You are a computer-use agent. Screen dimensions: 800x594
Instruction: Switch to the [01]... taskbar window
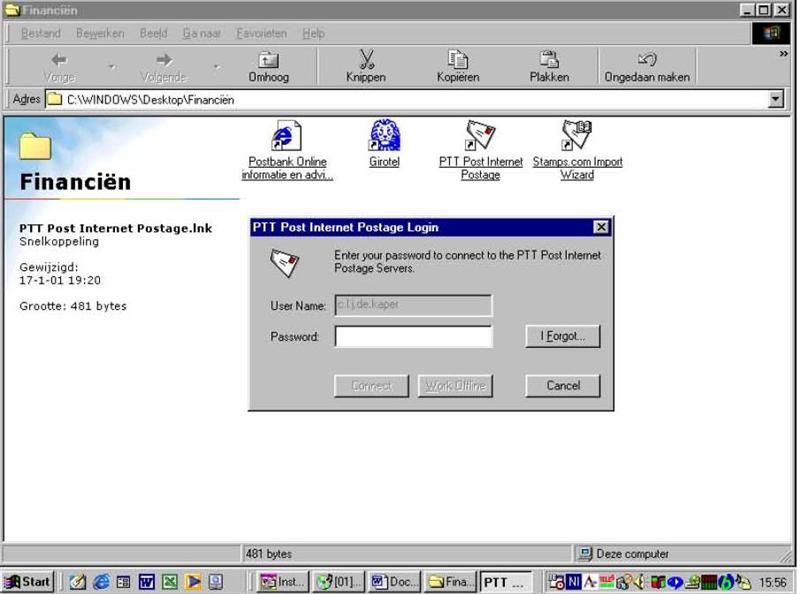click(x=338, y=582)
